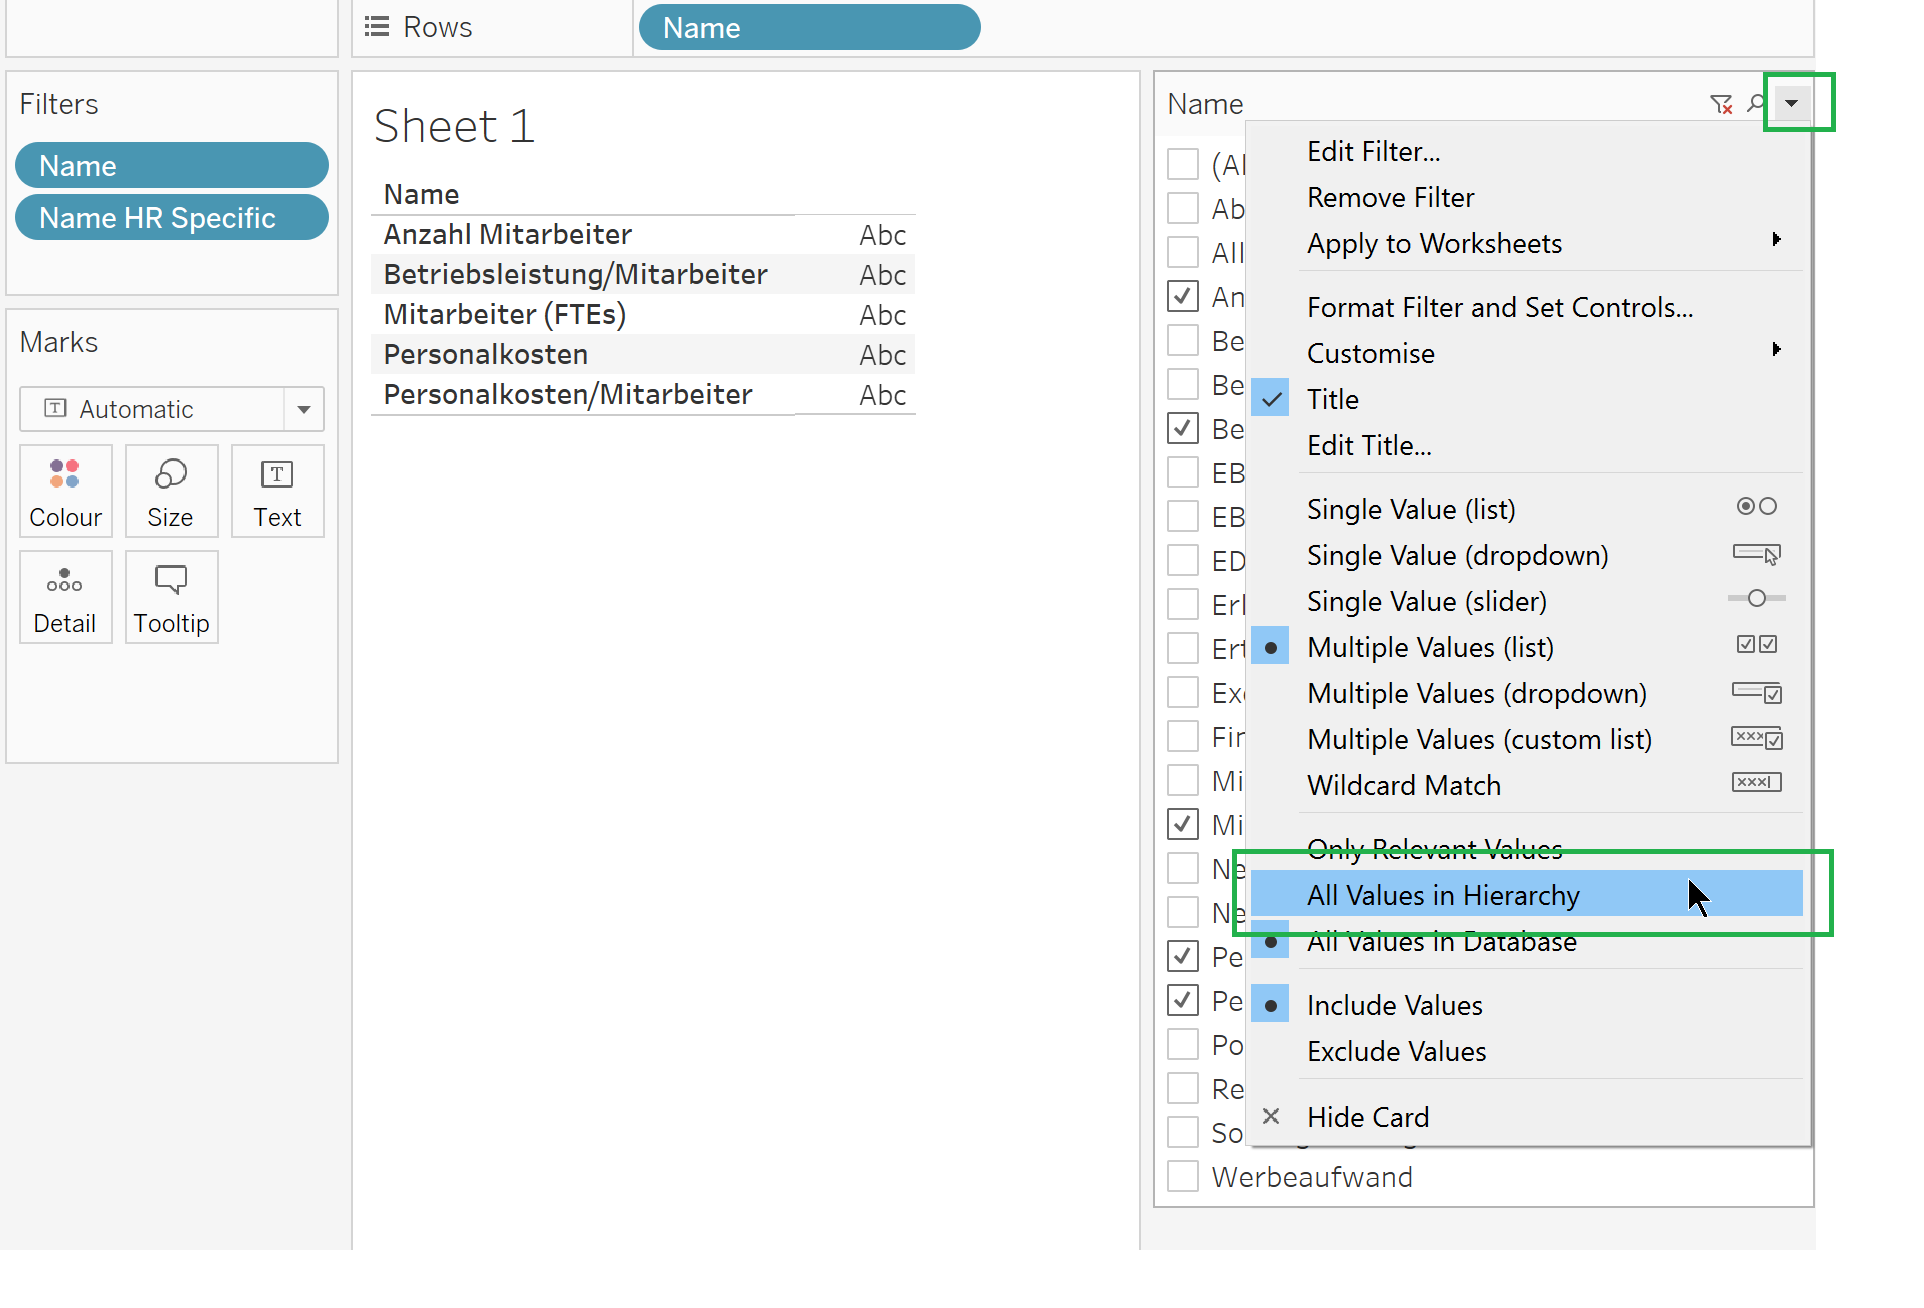The height and width of the screenshot is (1308, 1924).
Task: Click the Name pill on Rows shelf
Action: tap(808, 28)
